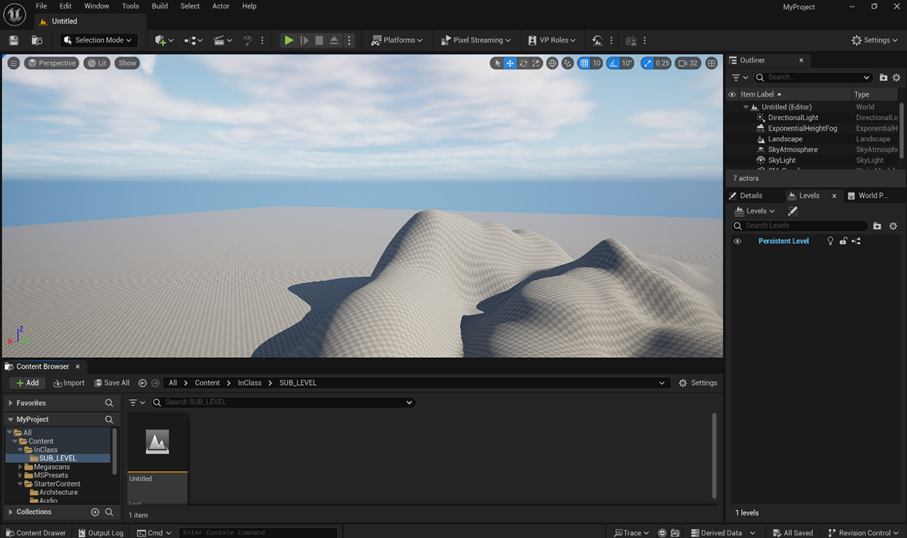The height and width of the screenshot is (538, 907).
Task: Collapse the Untitled (Editor) world row
Action: click(x=746, y=107)
